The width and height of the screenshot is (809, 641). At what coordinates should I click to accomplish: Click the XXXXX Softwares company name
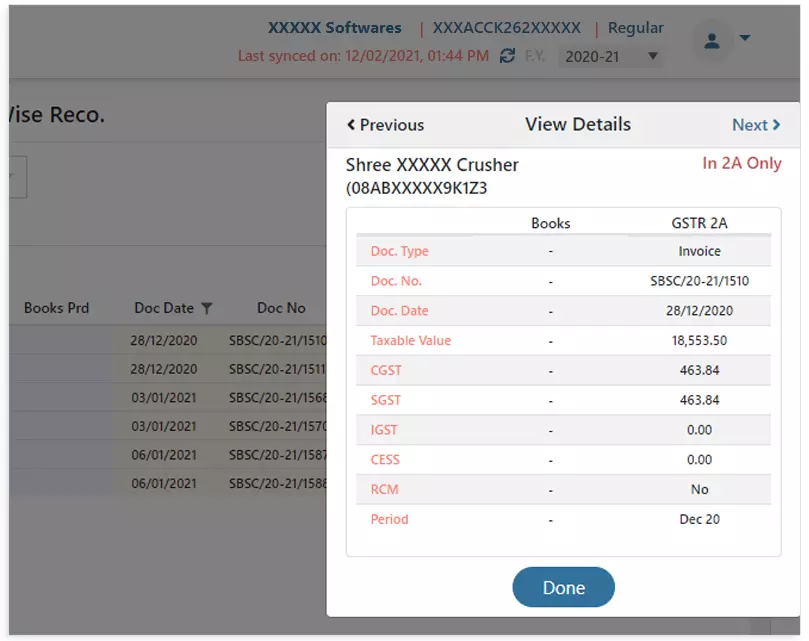(334, 28)
